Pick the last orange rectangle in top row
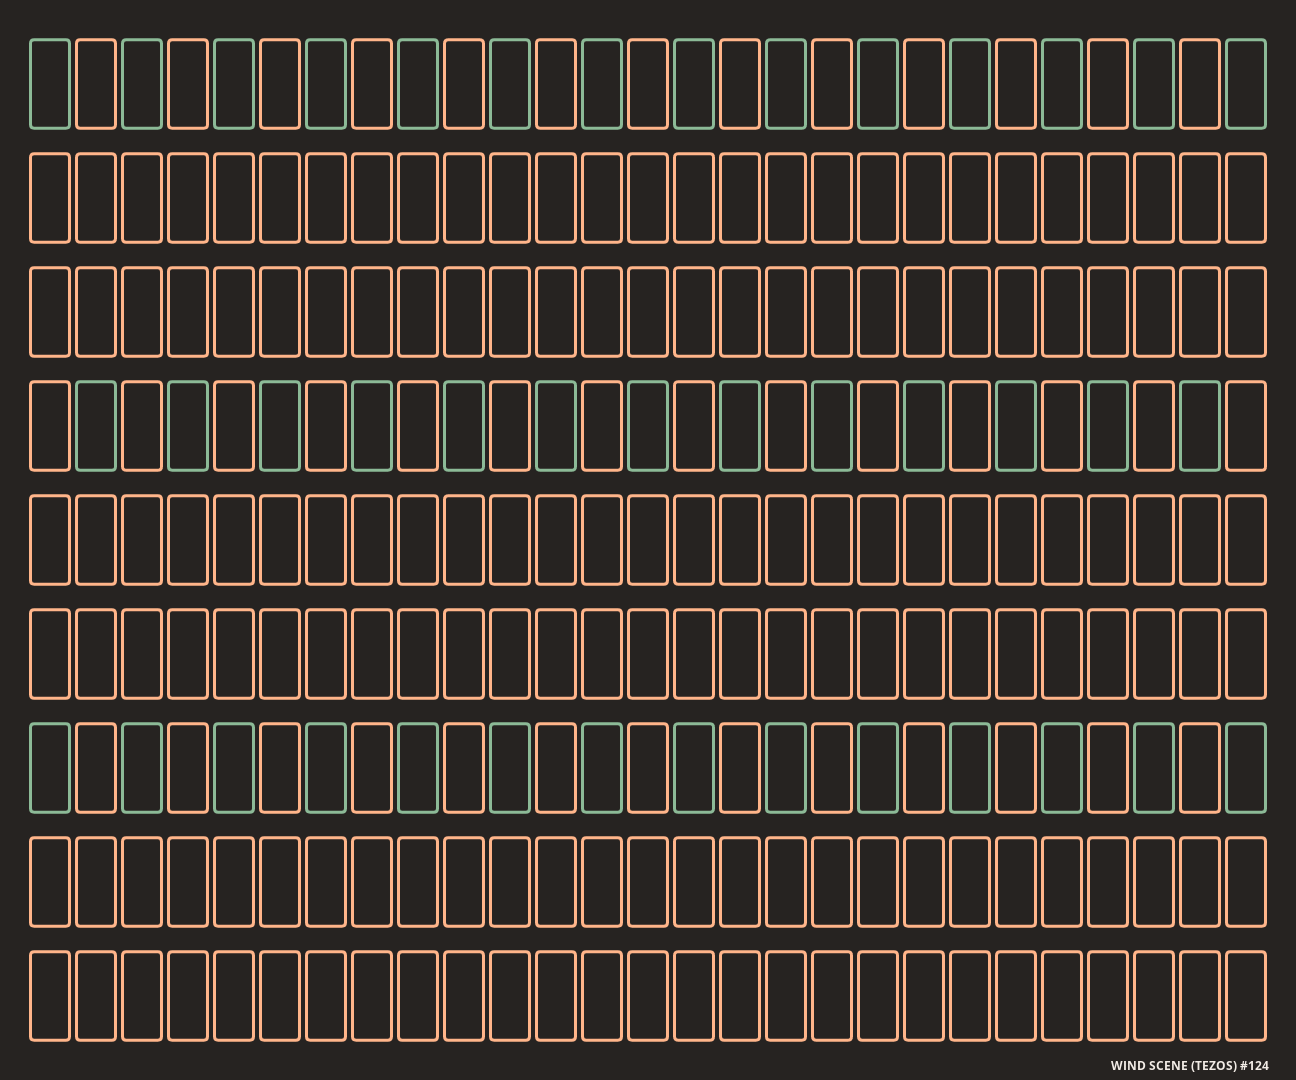The height and width of the screenshot is (1080, 1296). click(1200, 84)
